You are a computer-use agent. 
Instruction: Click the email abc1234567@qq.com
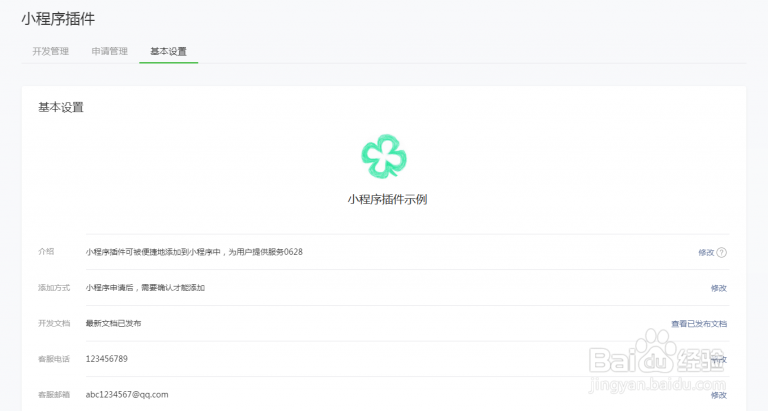pyautogui.click(x=127, y=395)
